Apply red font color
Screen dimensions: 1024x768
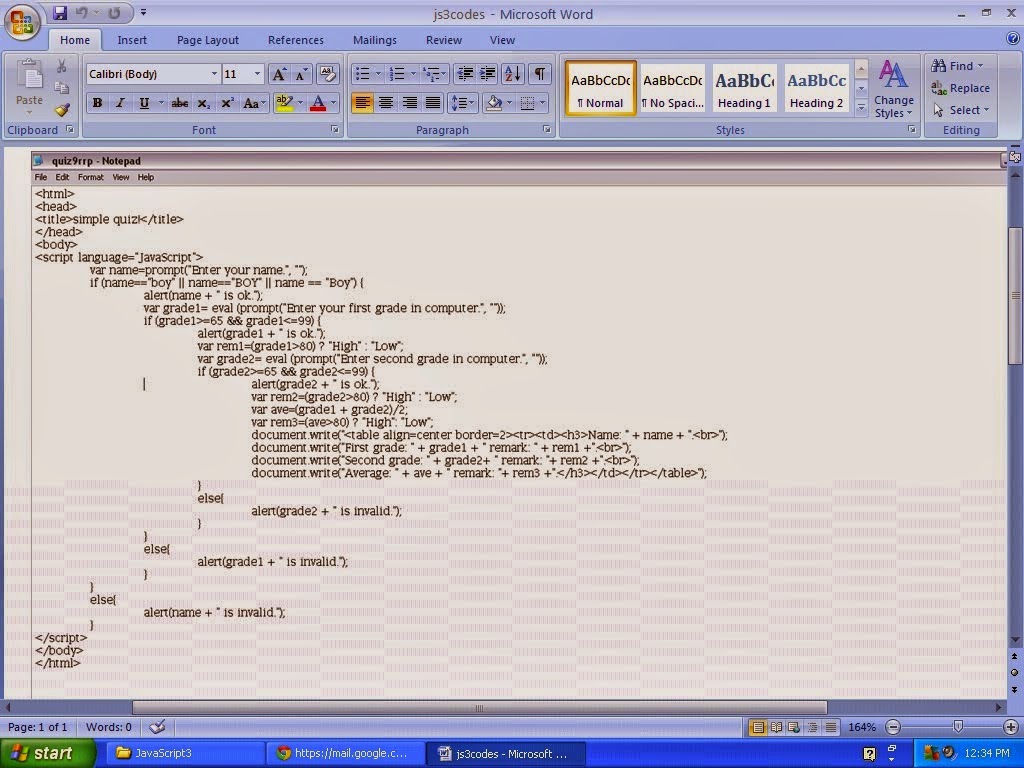318,103
